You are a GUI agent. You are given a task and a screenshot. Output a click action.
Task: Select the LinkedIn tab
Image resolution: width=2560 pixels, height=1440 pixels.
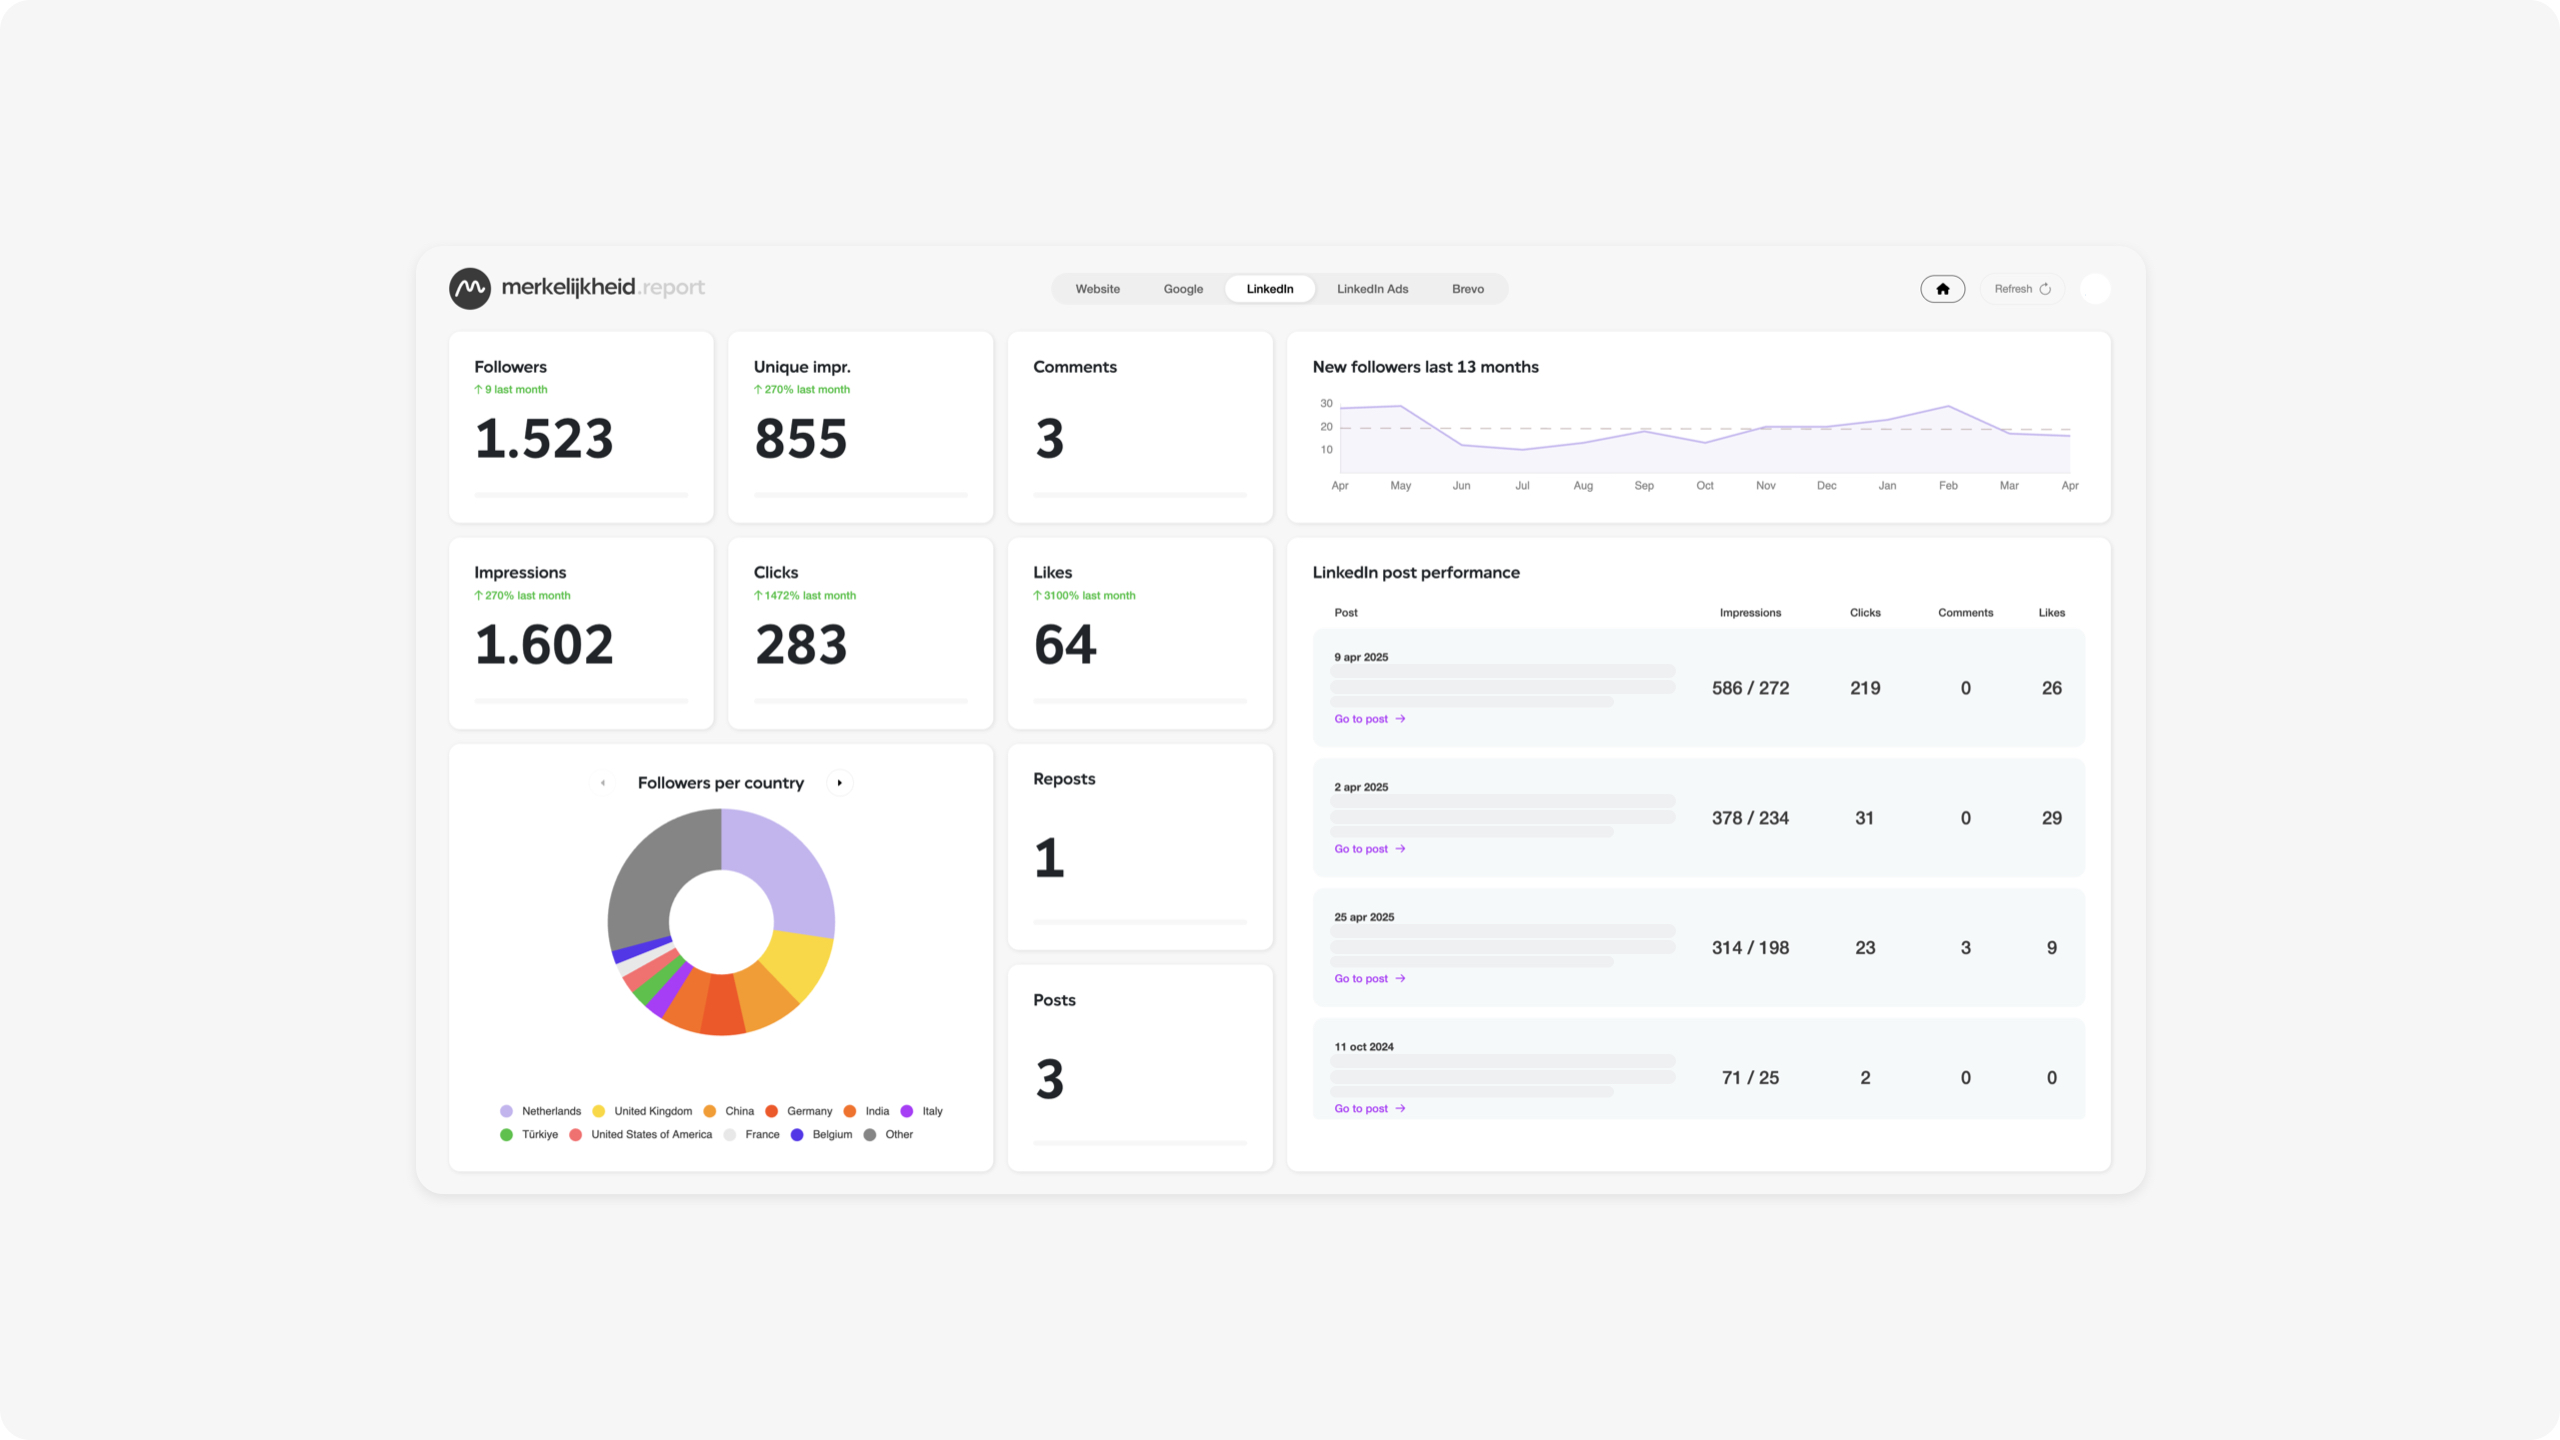(x=1269, y=289)
